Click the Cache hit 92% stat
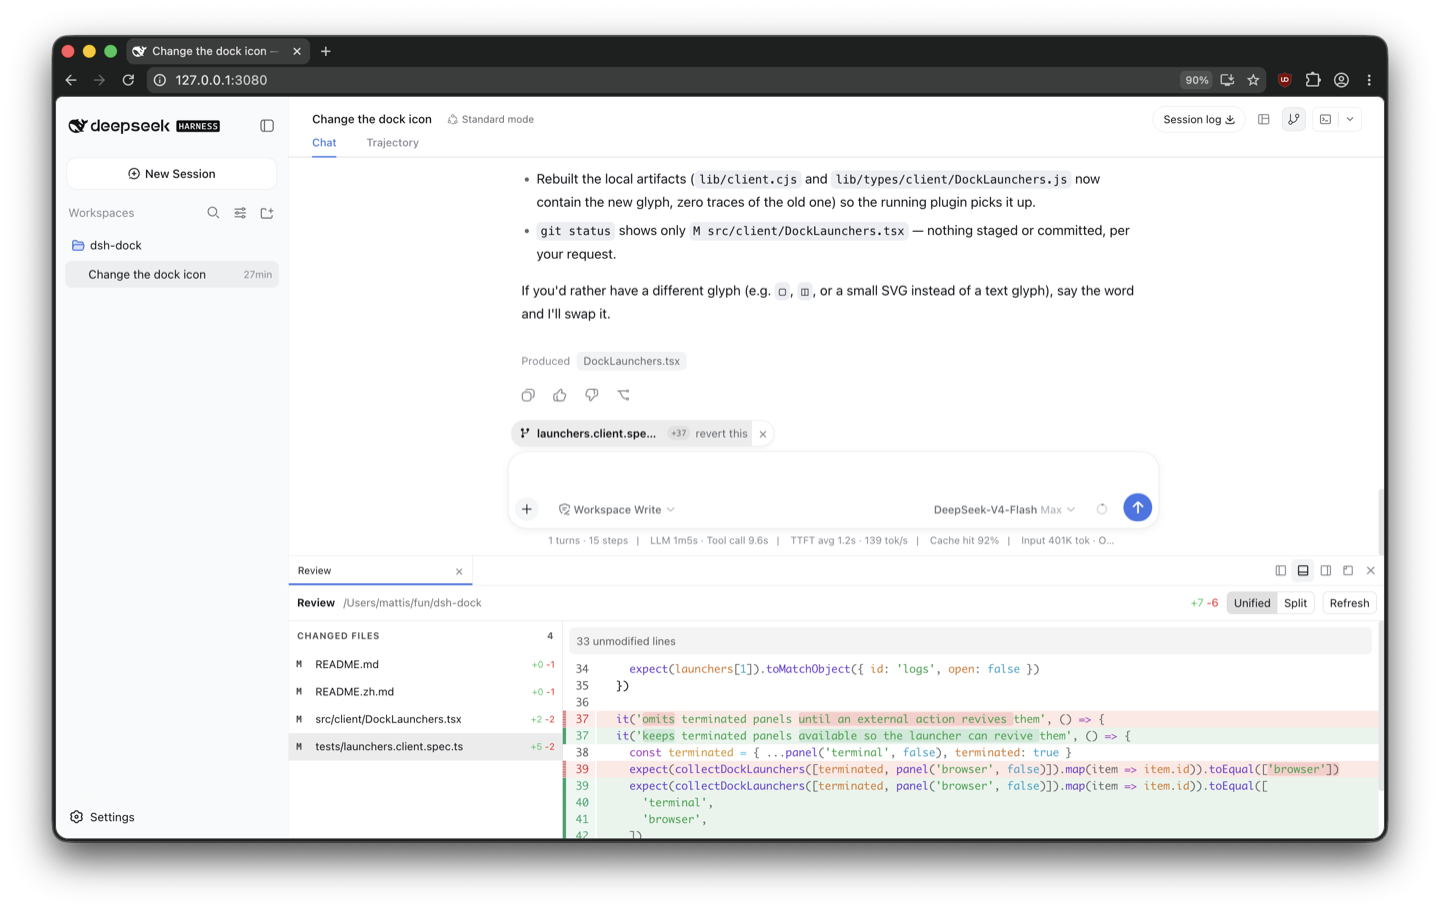Screen dimensions: 1440x911 [x=964, y=541]
